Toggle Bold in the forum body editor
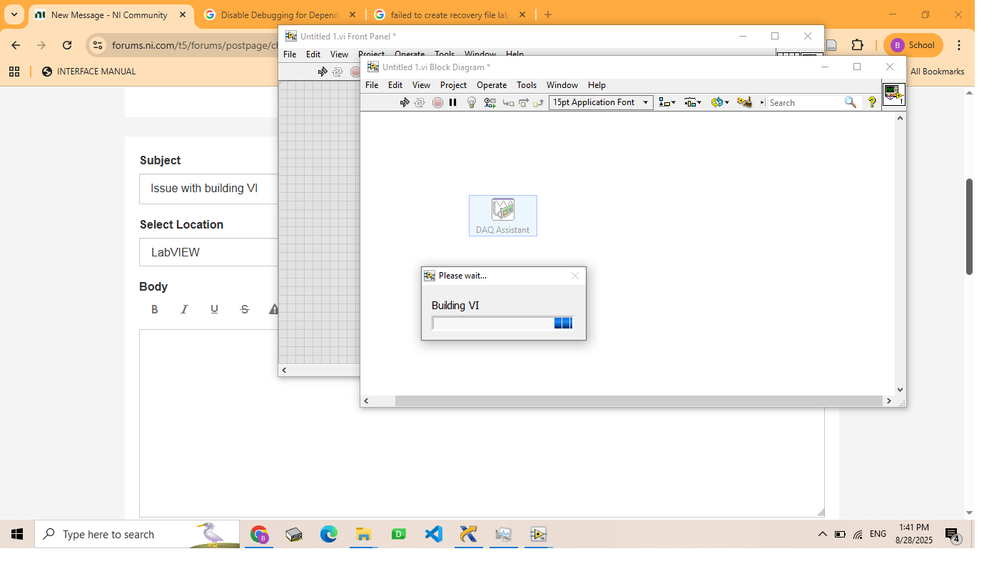Viewport: 999px width, 587px height. point(154,309)
